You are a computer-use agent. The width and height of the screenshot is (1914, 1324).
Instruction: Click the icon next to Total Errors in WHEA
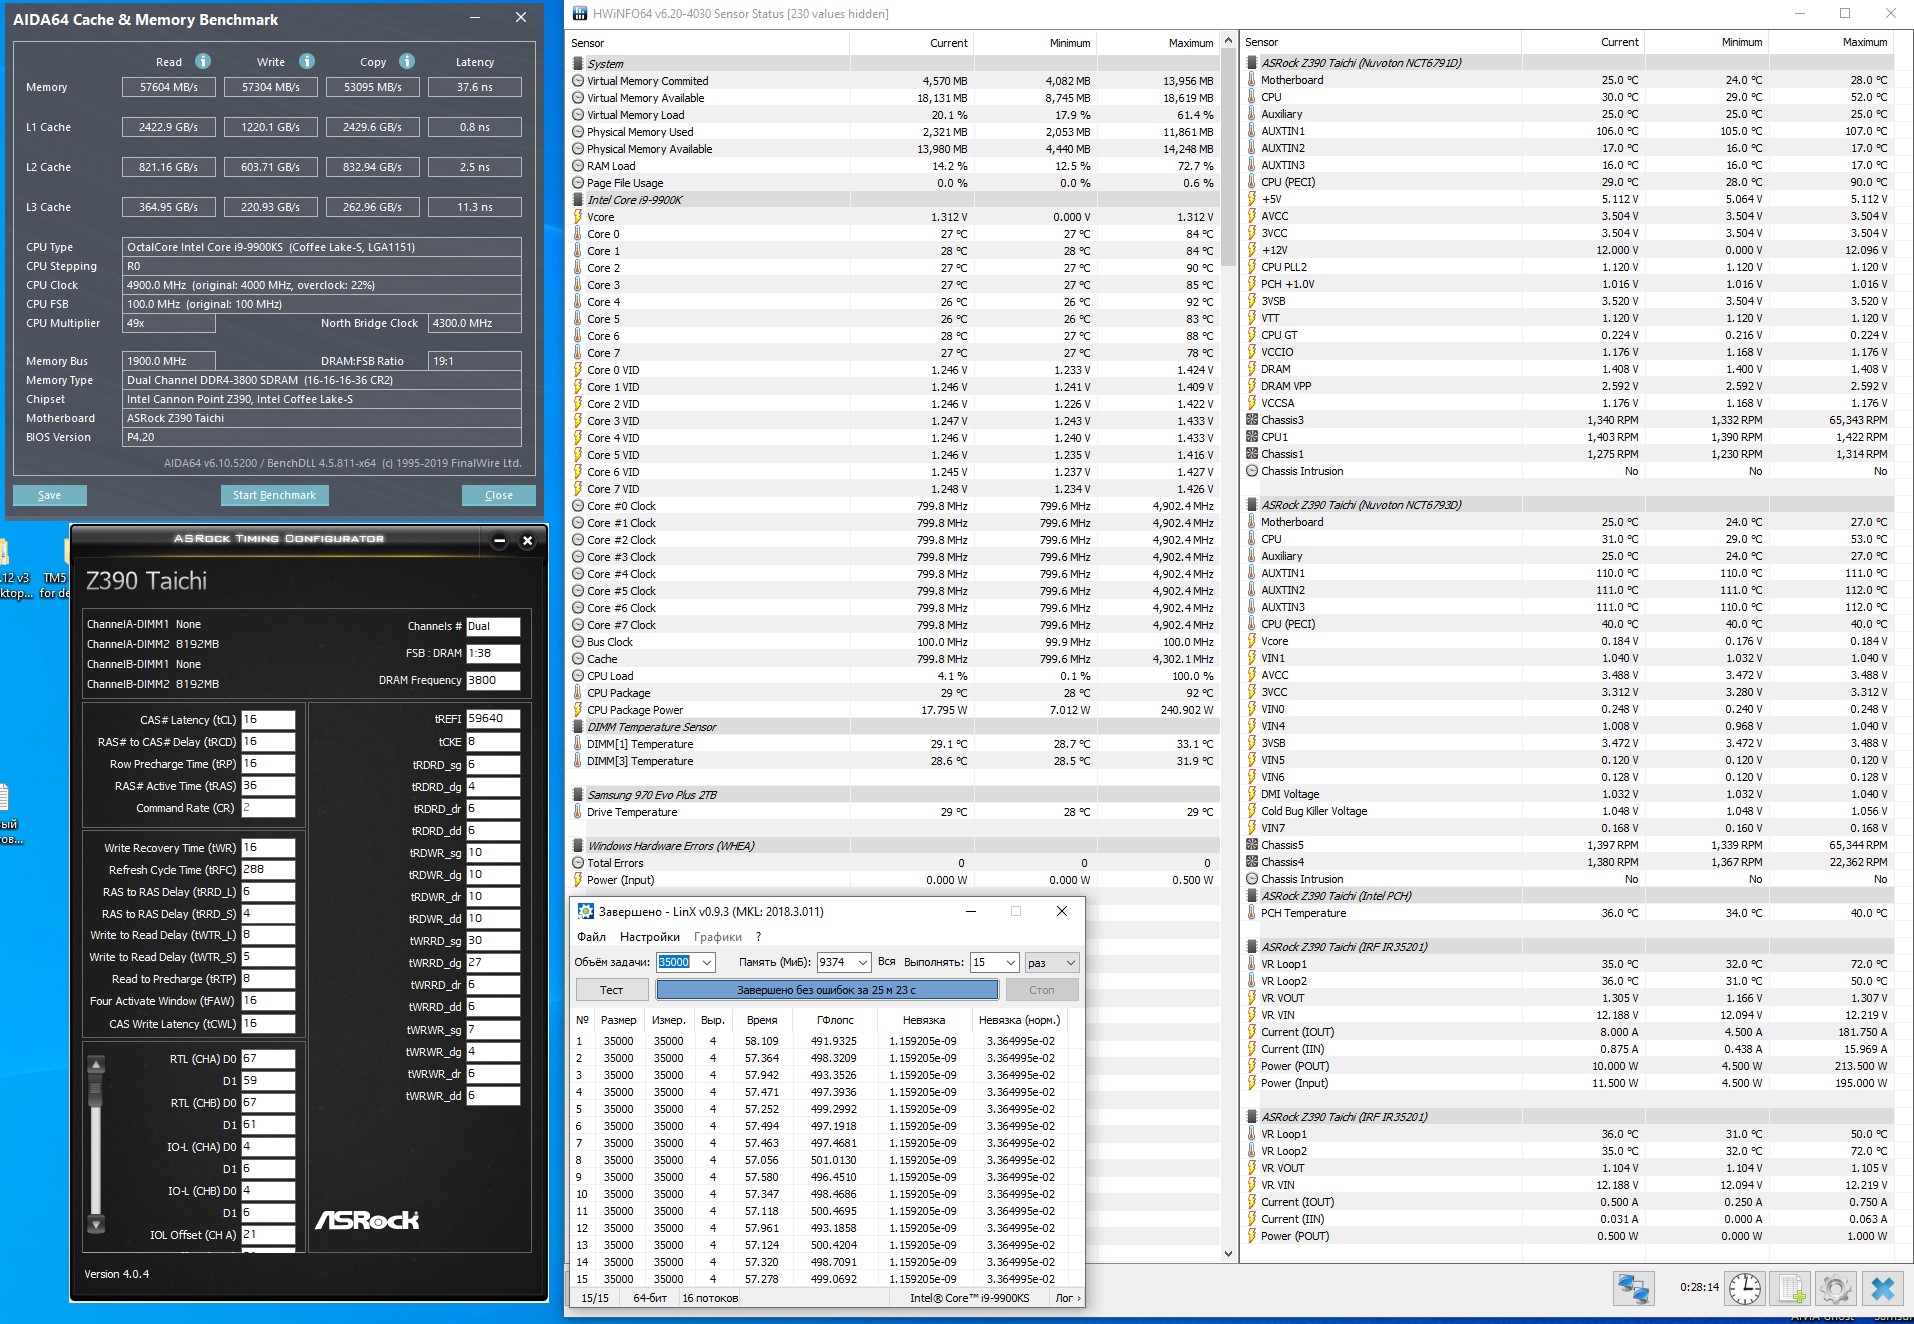click(578, 863)
